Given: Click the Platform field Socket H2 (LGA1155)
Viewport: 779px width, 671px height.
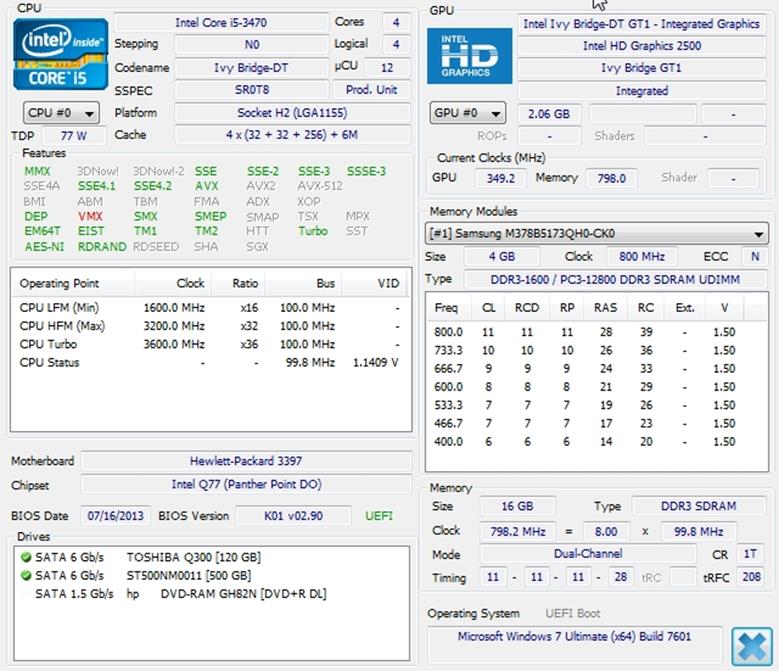Looking at the screenshot, I should click(292, 113).
